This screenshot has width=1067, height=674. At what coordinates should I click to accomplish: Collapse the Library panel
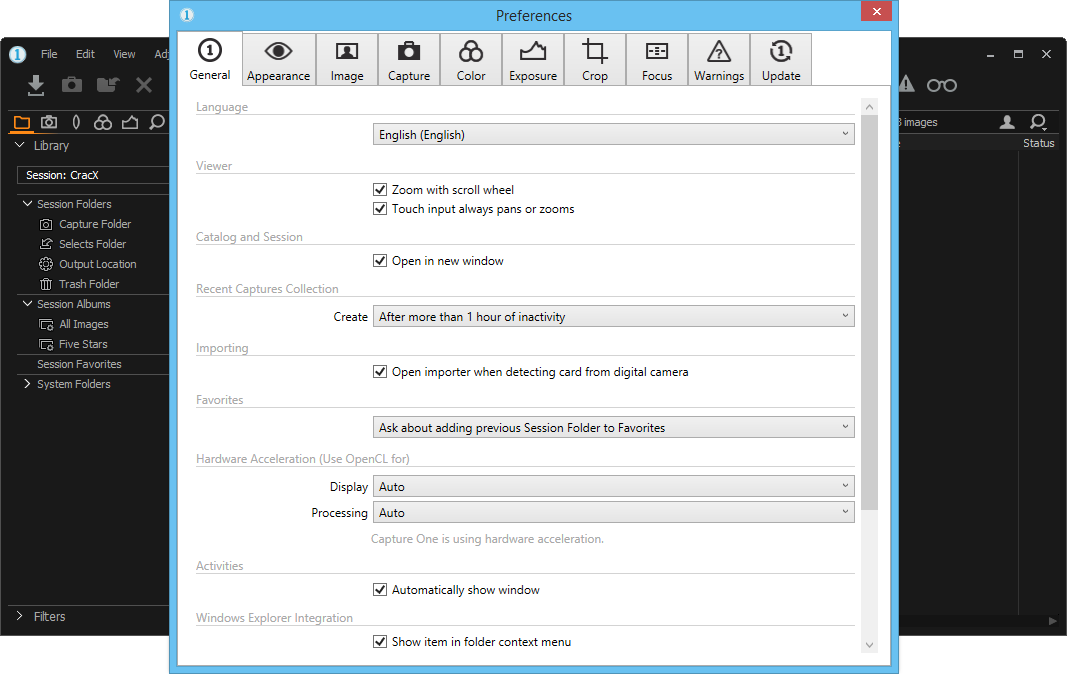pos(20,145)
